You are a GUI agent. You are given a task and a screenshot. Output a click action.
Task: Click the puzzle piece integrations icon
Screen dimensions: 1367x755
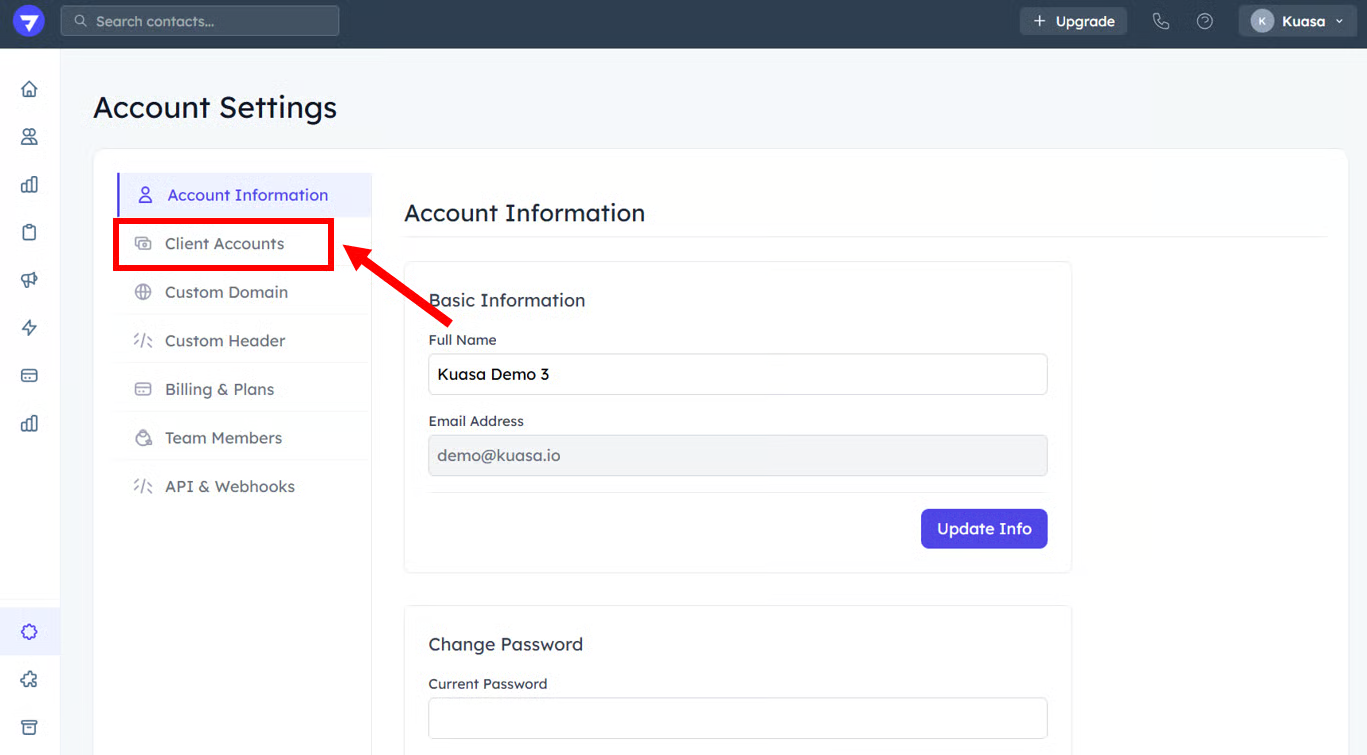point(29,680)
